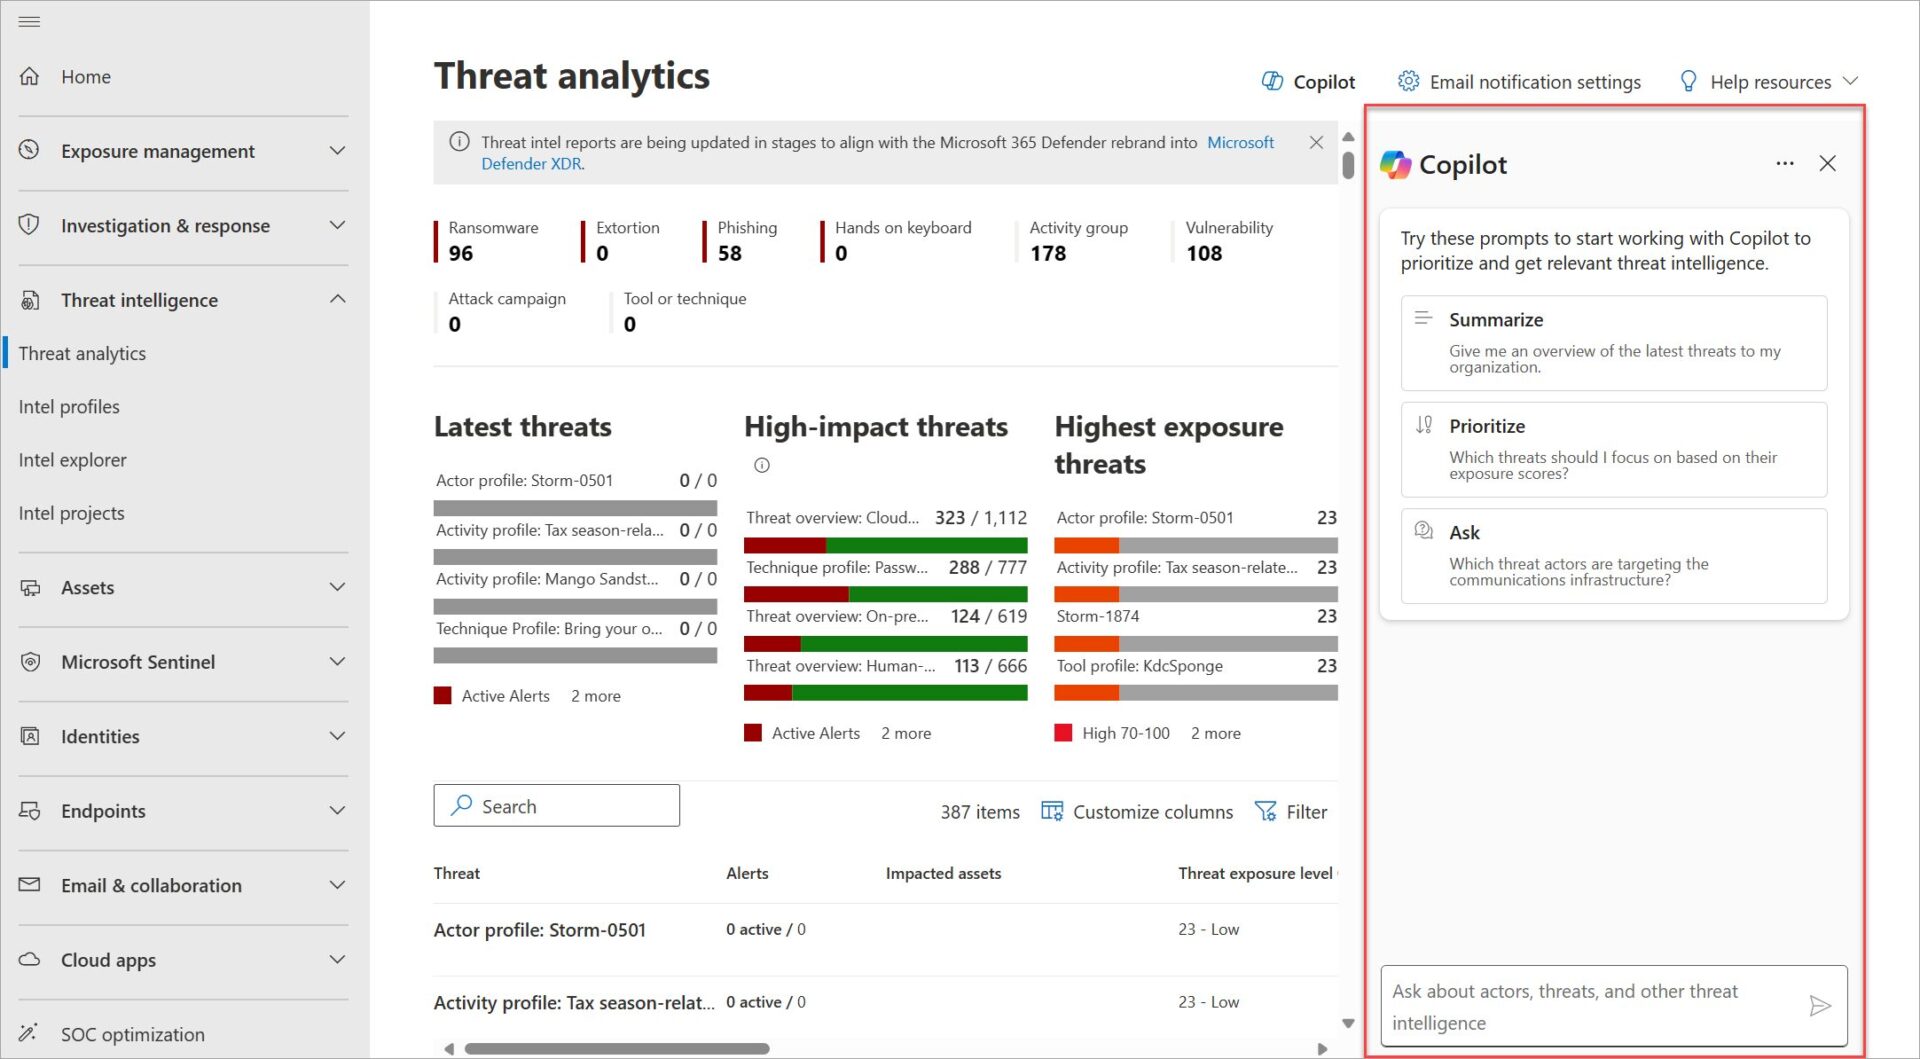Open Copilot from the top toolbar

click(x=1308, y=81)
